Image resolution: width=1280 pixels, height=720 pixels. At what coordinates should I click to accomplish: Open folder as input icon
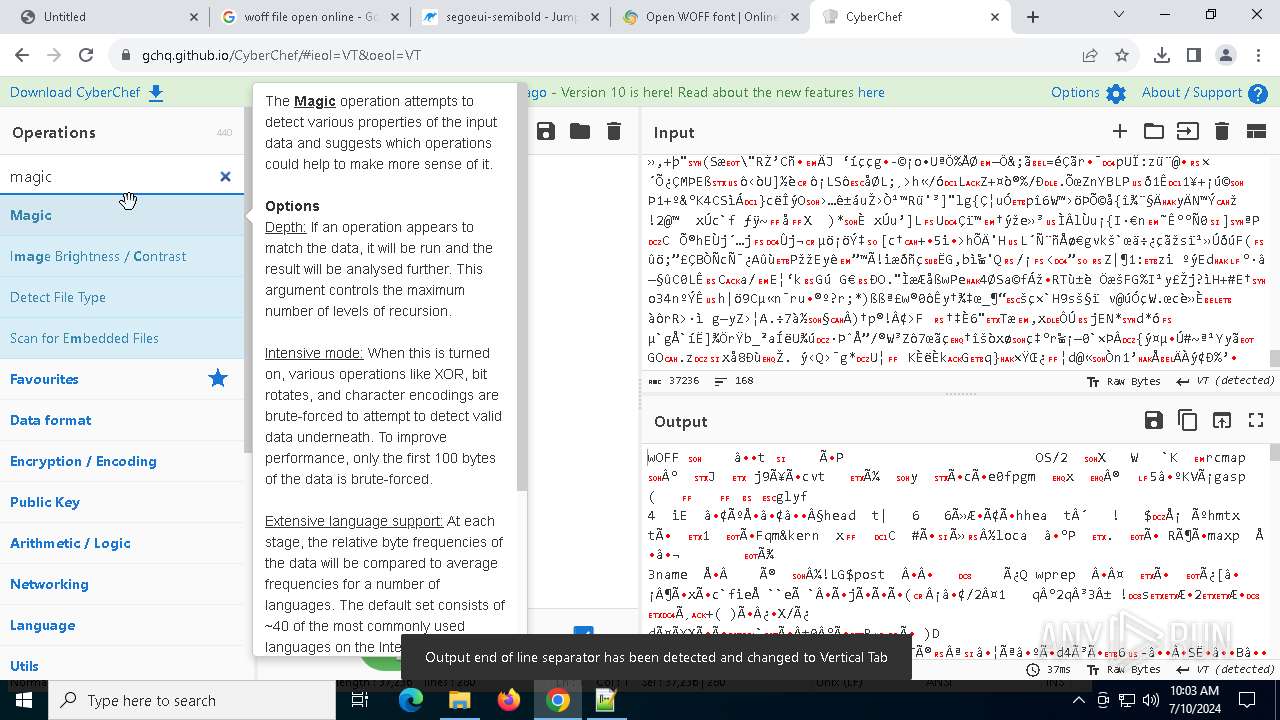(x=1154, y=131)
